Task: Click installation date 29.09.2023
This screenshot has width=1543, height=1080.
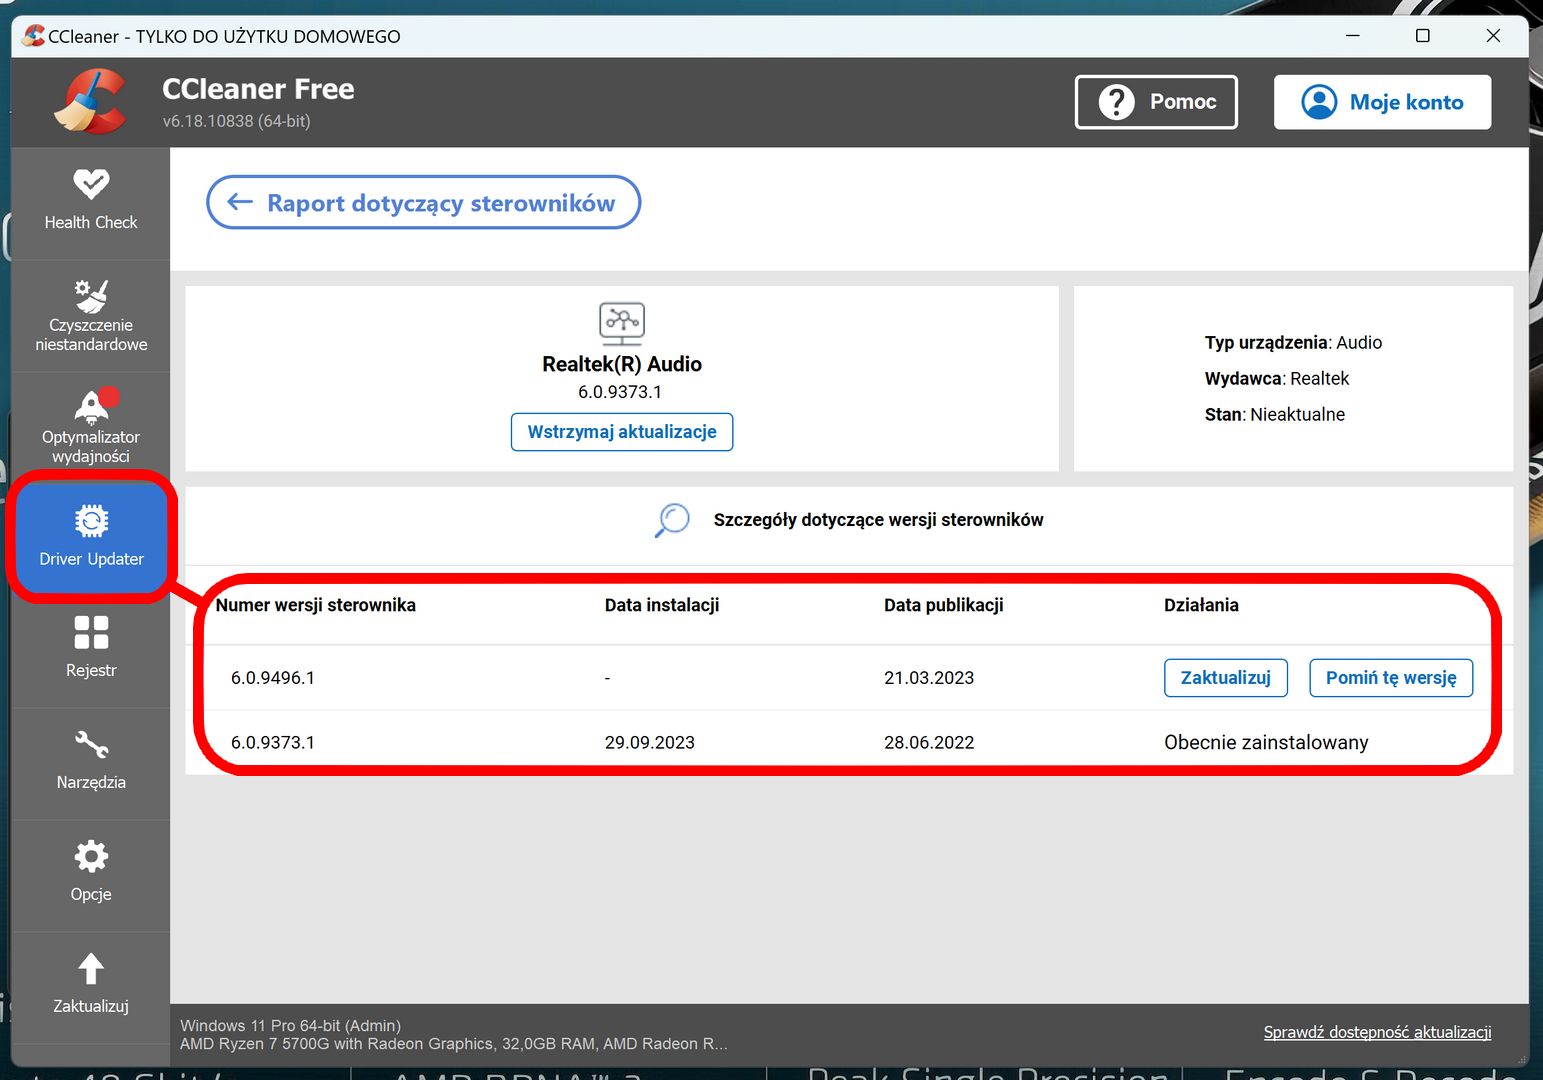Action: click(x=650, y=743)
